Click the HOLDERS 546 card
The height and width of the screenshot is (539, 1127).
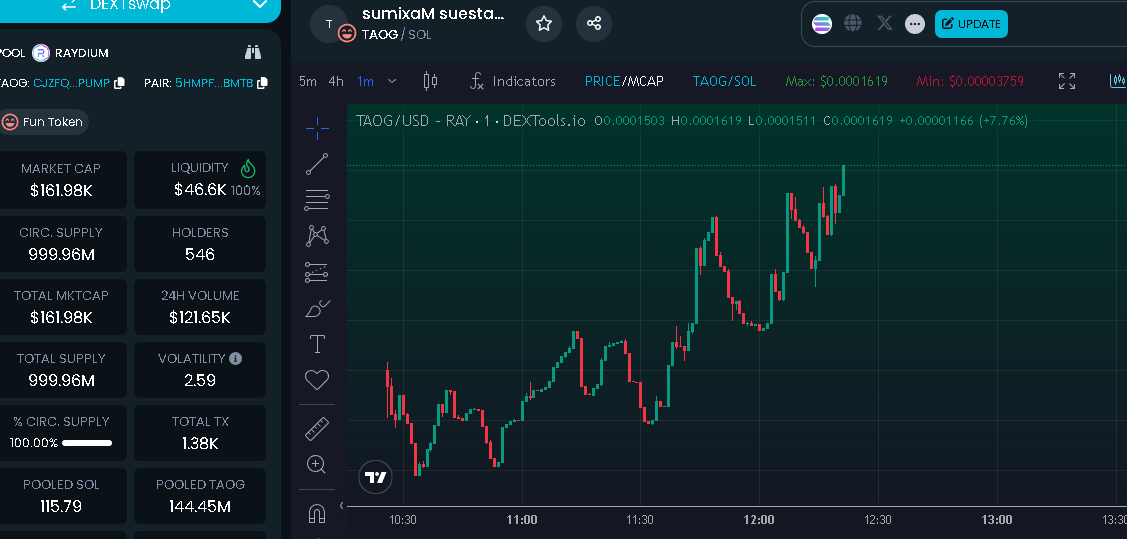point(200,244)
